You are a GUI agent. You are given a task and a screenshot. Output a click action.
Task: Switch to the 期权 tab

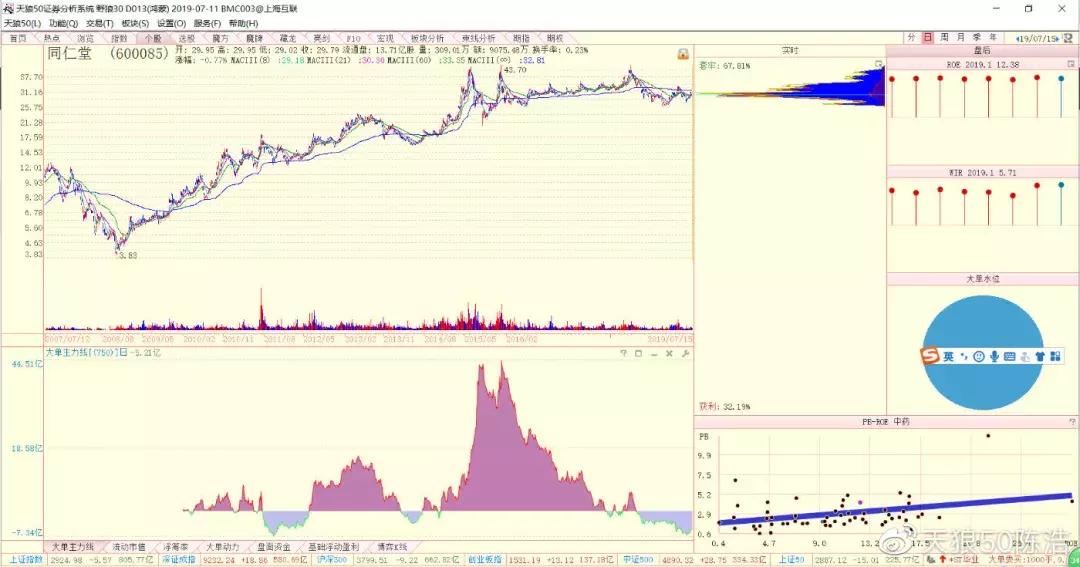(x=554, y=39)
